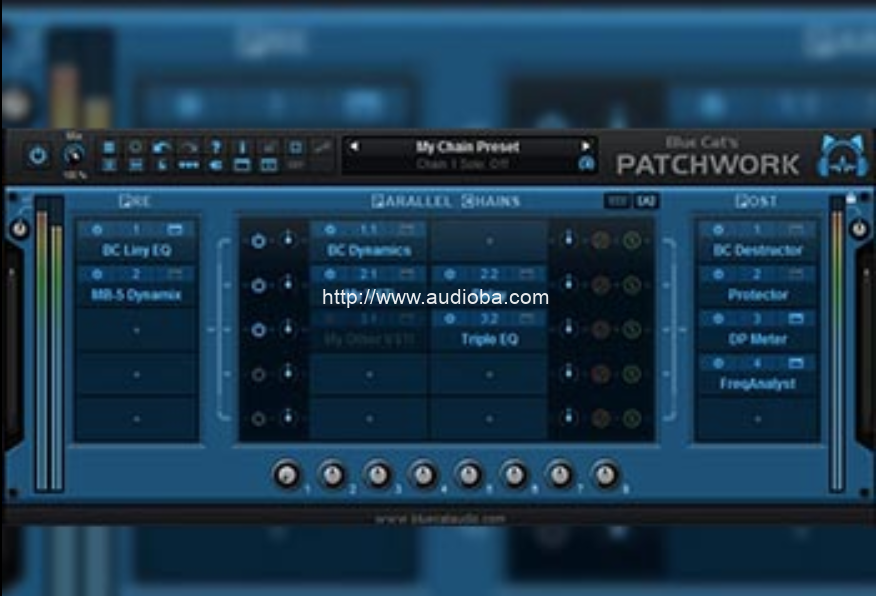Click the Blue Cat headphones logo

pos(842,156)
